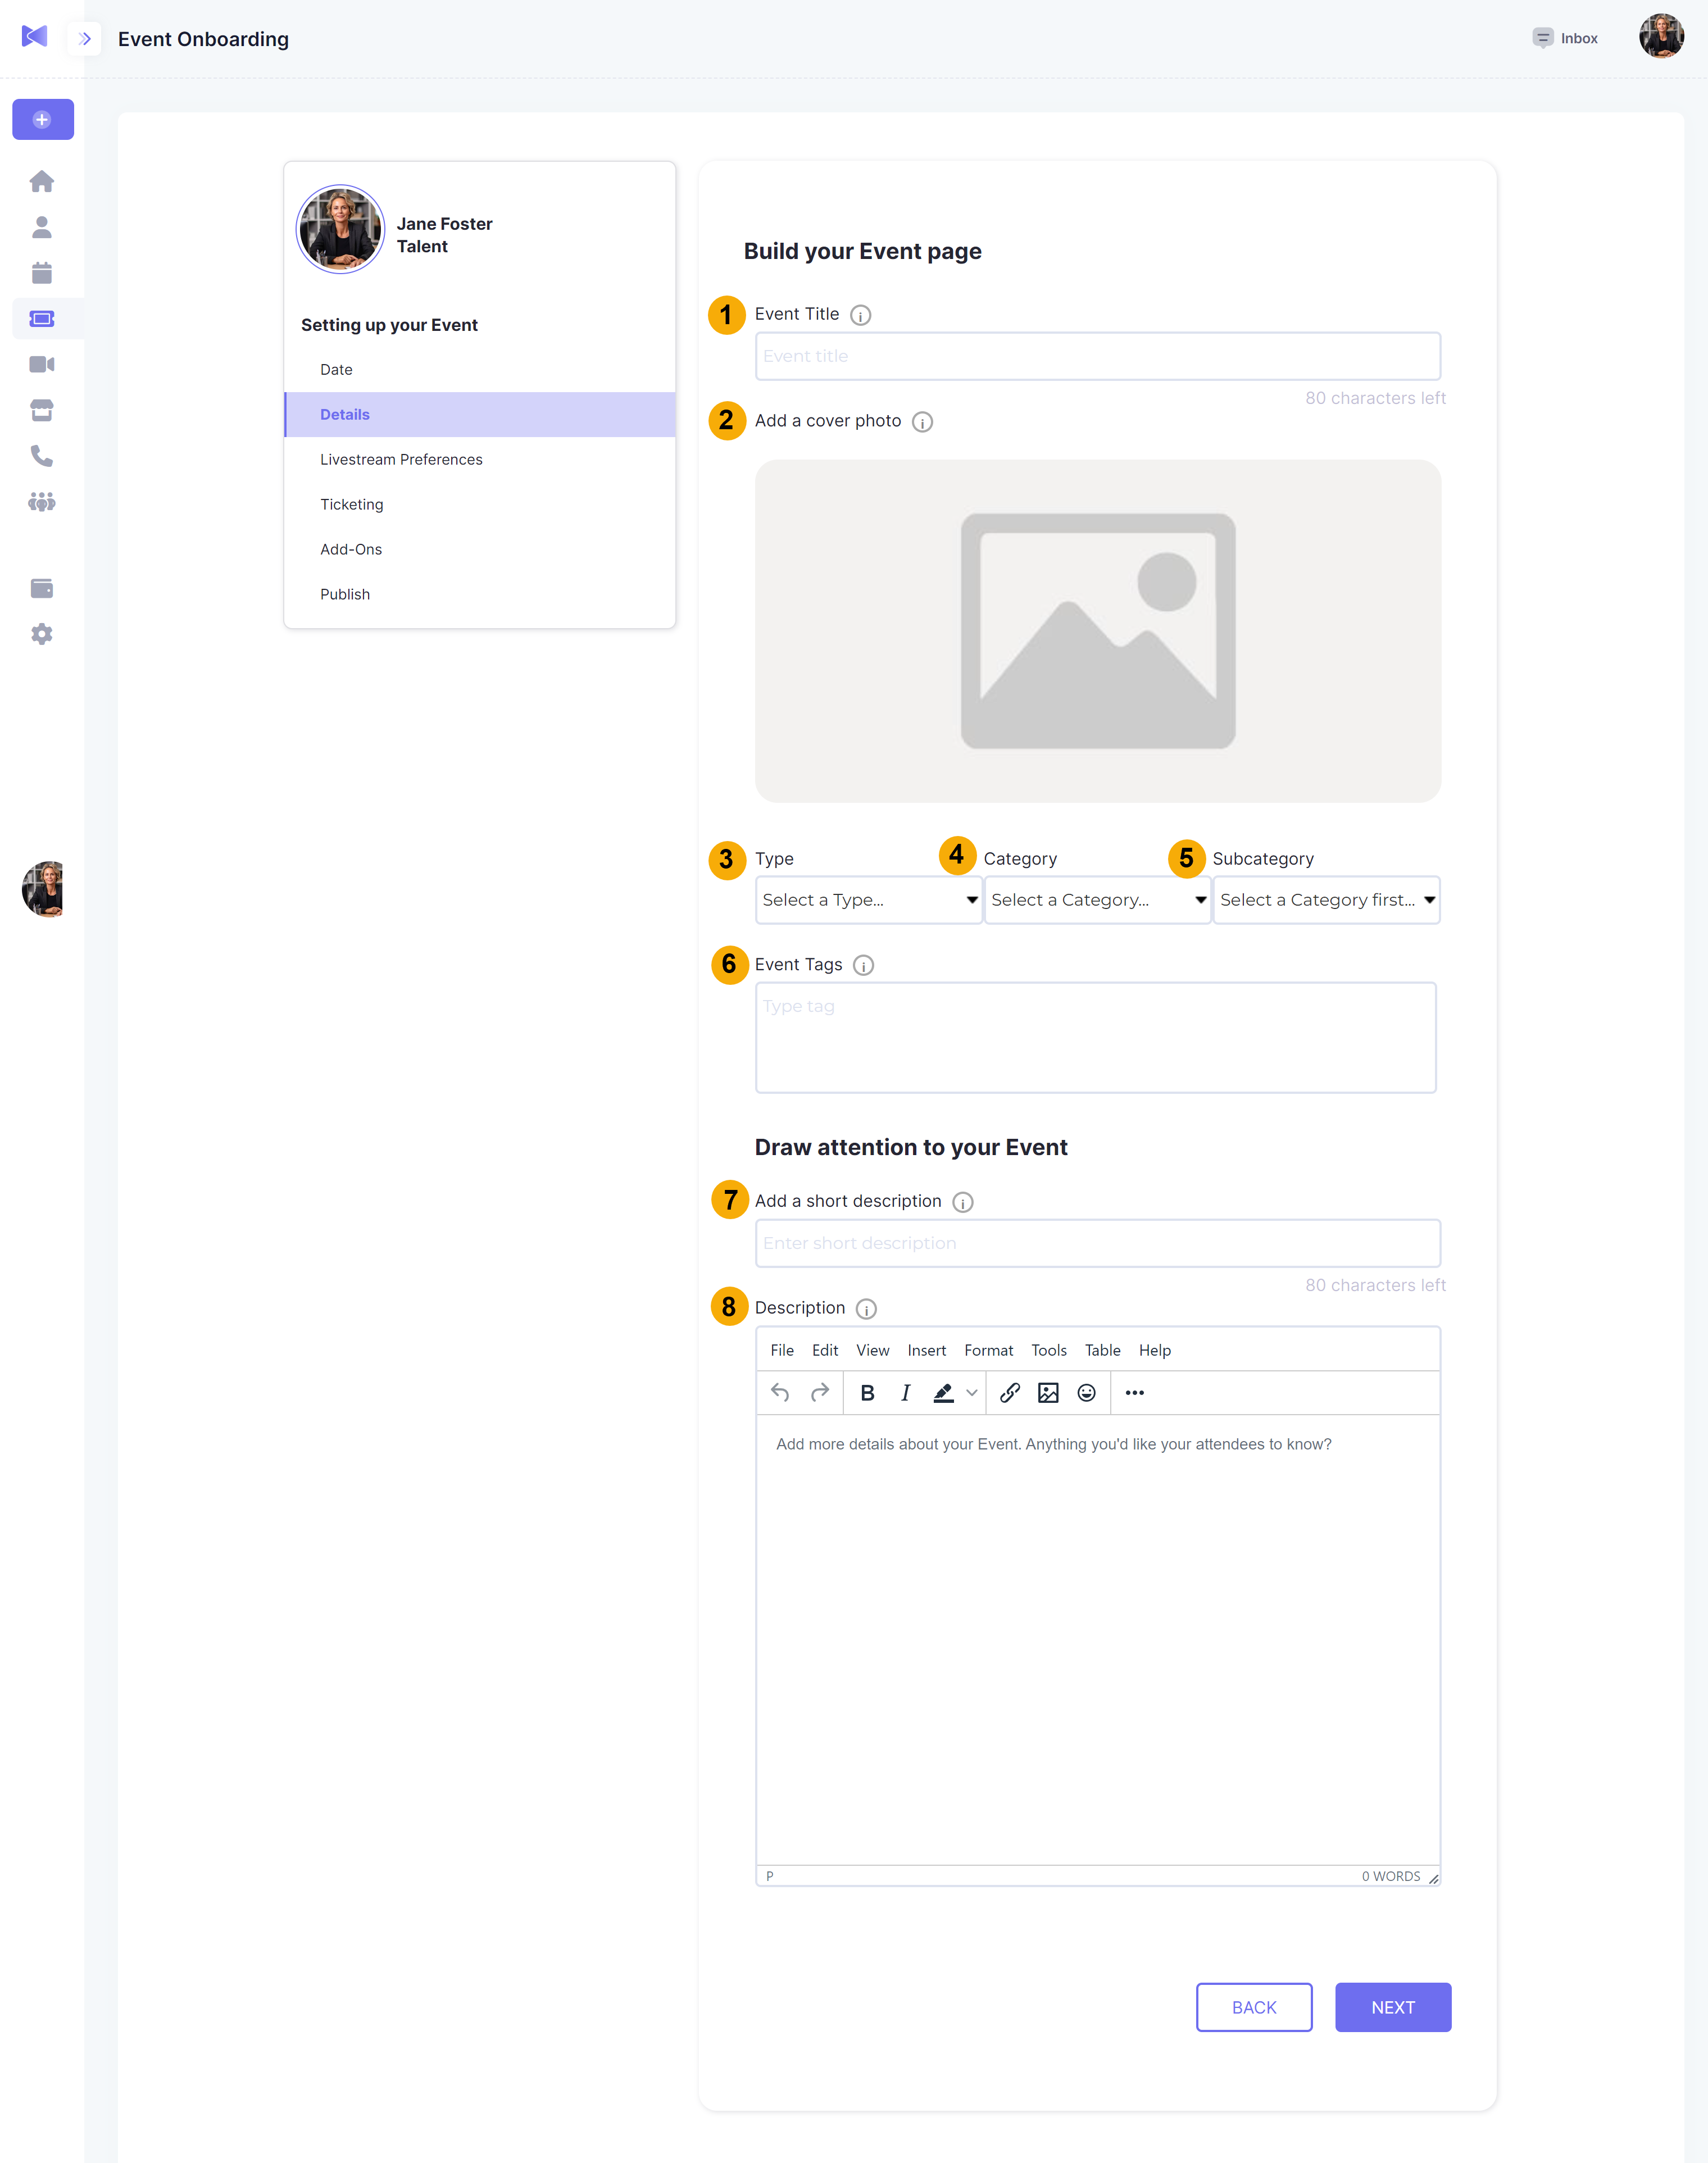
Task: Open the emoji picker in editor toolbar
Action: pyautogui.click(x=1087, y=1393)
